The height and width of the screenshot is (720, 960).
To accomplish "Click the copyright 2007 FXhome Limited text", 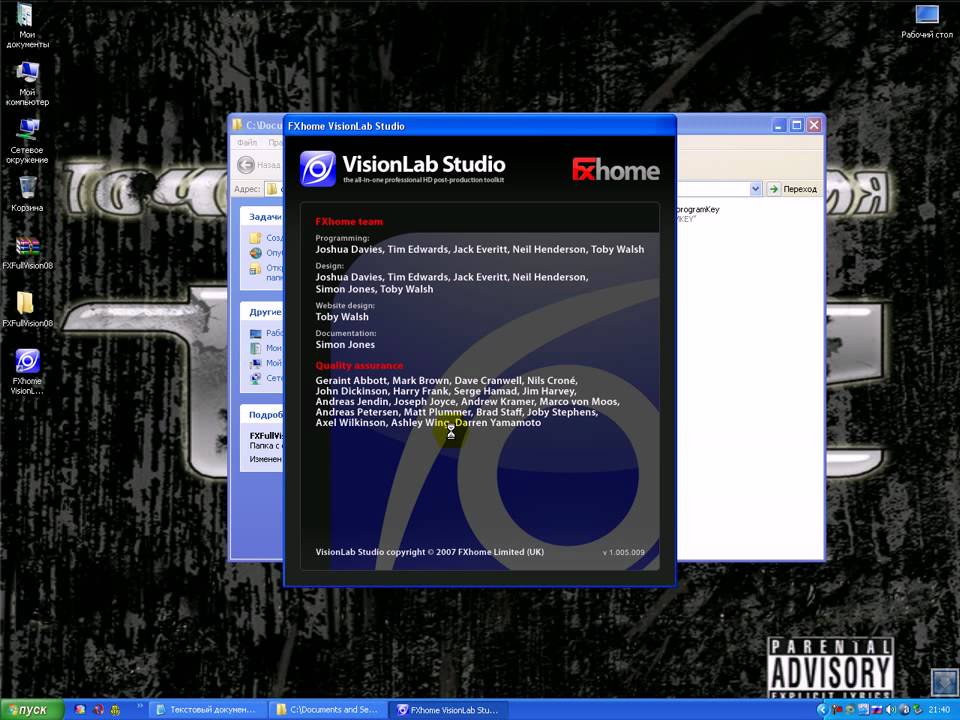I will pos(429,552).
